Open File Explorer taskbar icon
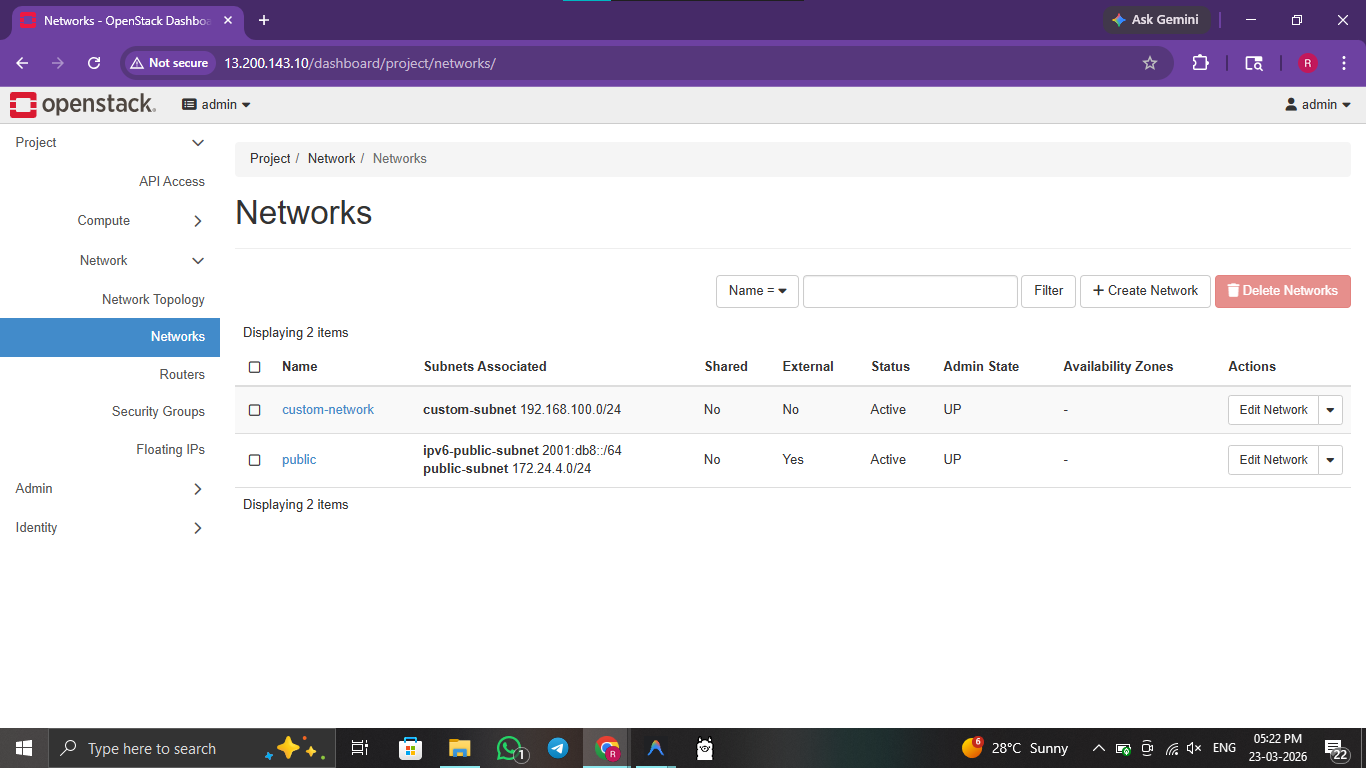Image resolution: width=1366 pixels, height=768 pixels. 459,748
